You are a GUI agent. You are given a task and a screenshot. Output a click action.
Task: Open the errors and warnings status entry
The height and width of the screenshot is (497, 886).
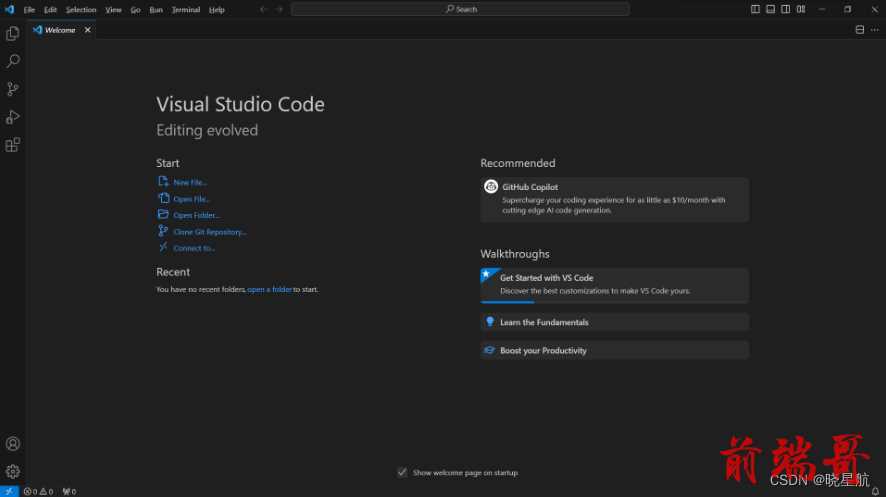click(x=38, y=491)
